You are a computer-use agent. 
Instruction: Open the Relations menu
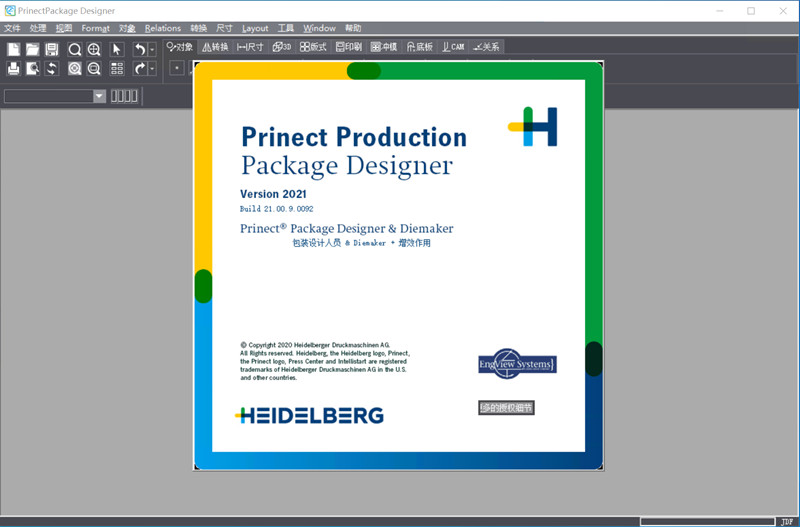coord(163,28)
